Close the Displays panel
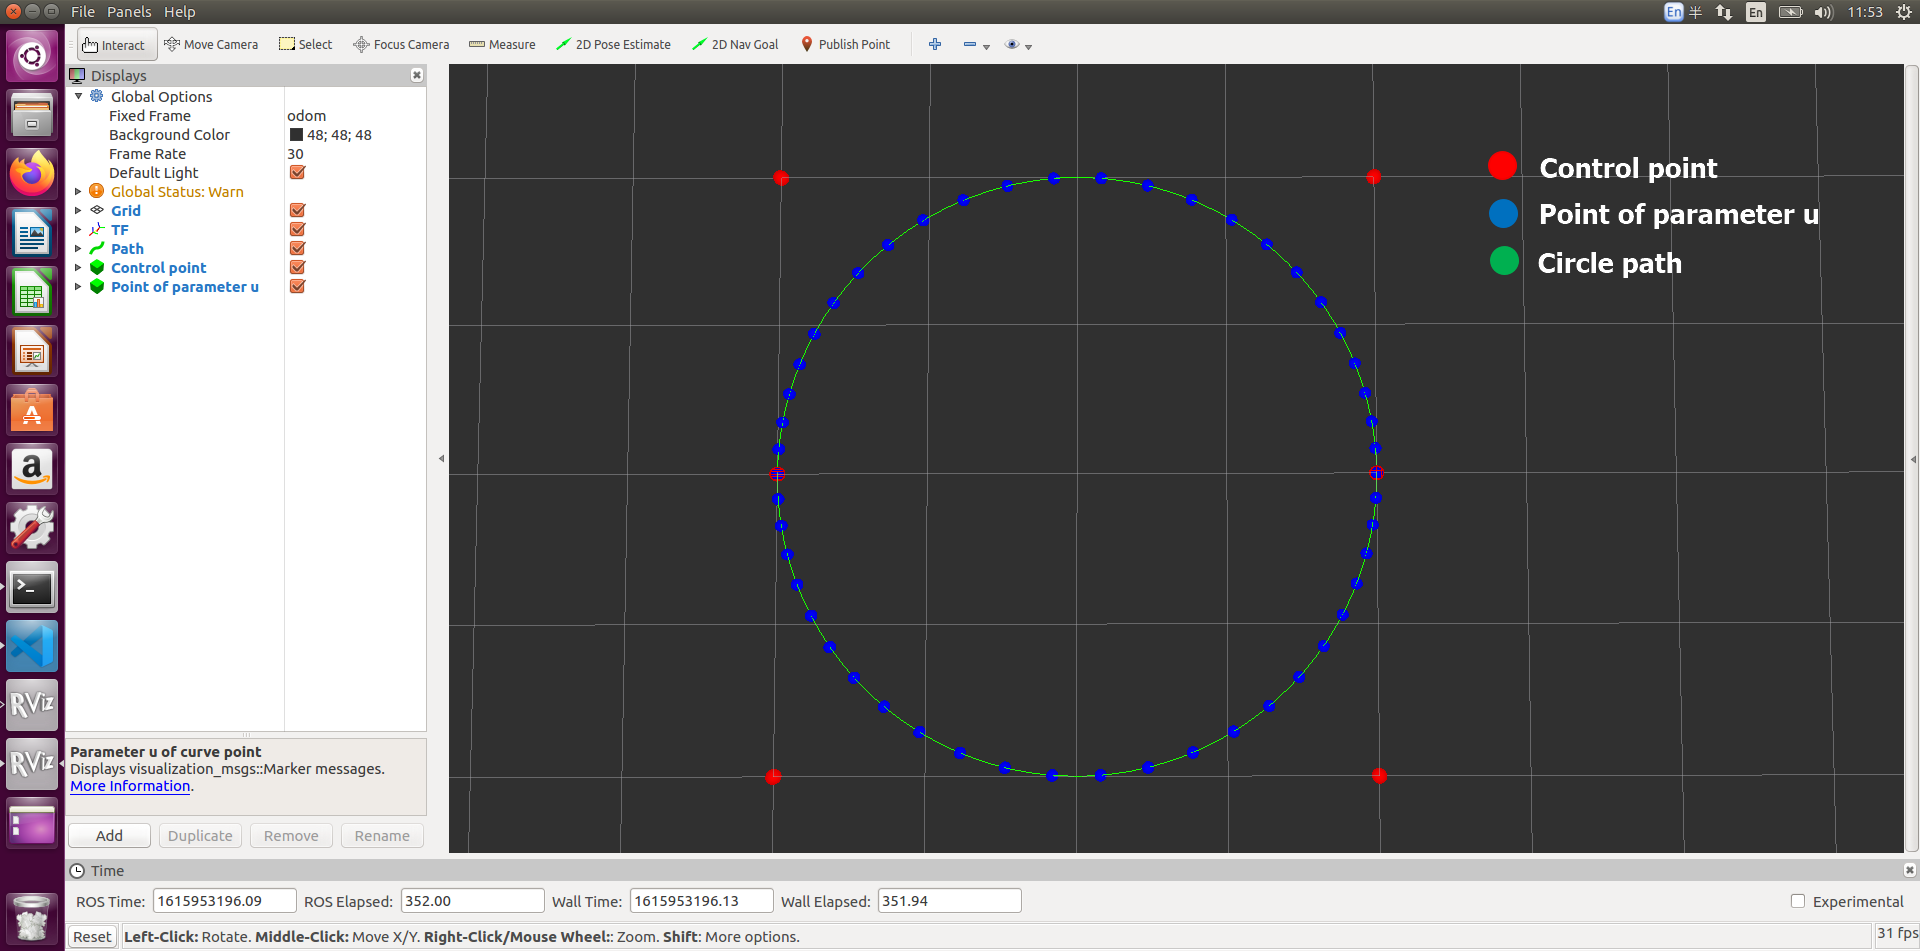The width and height of the screenshot is (1920, 951). (x=417, y=75)
